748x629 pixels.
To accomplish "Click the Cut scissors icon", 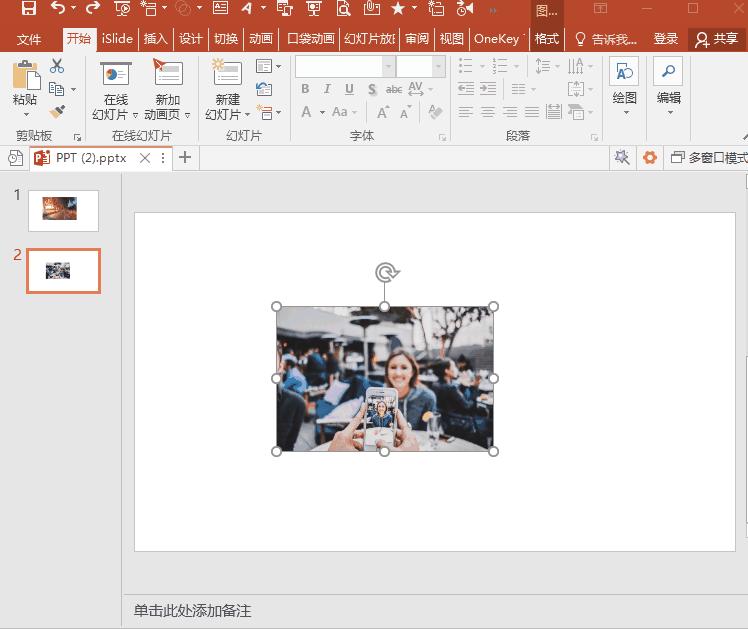I will coord(57,66).
